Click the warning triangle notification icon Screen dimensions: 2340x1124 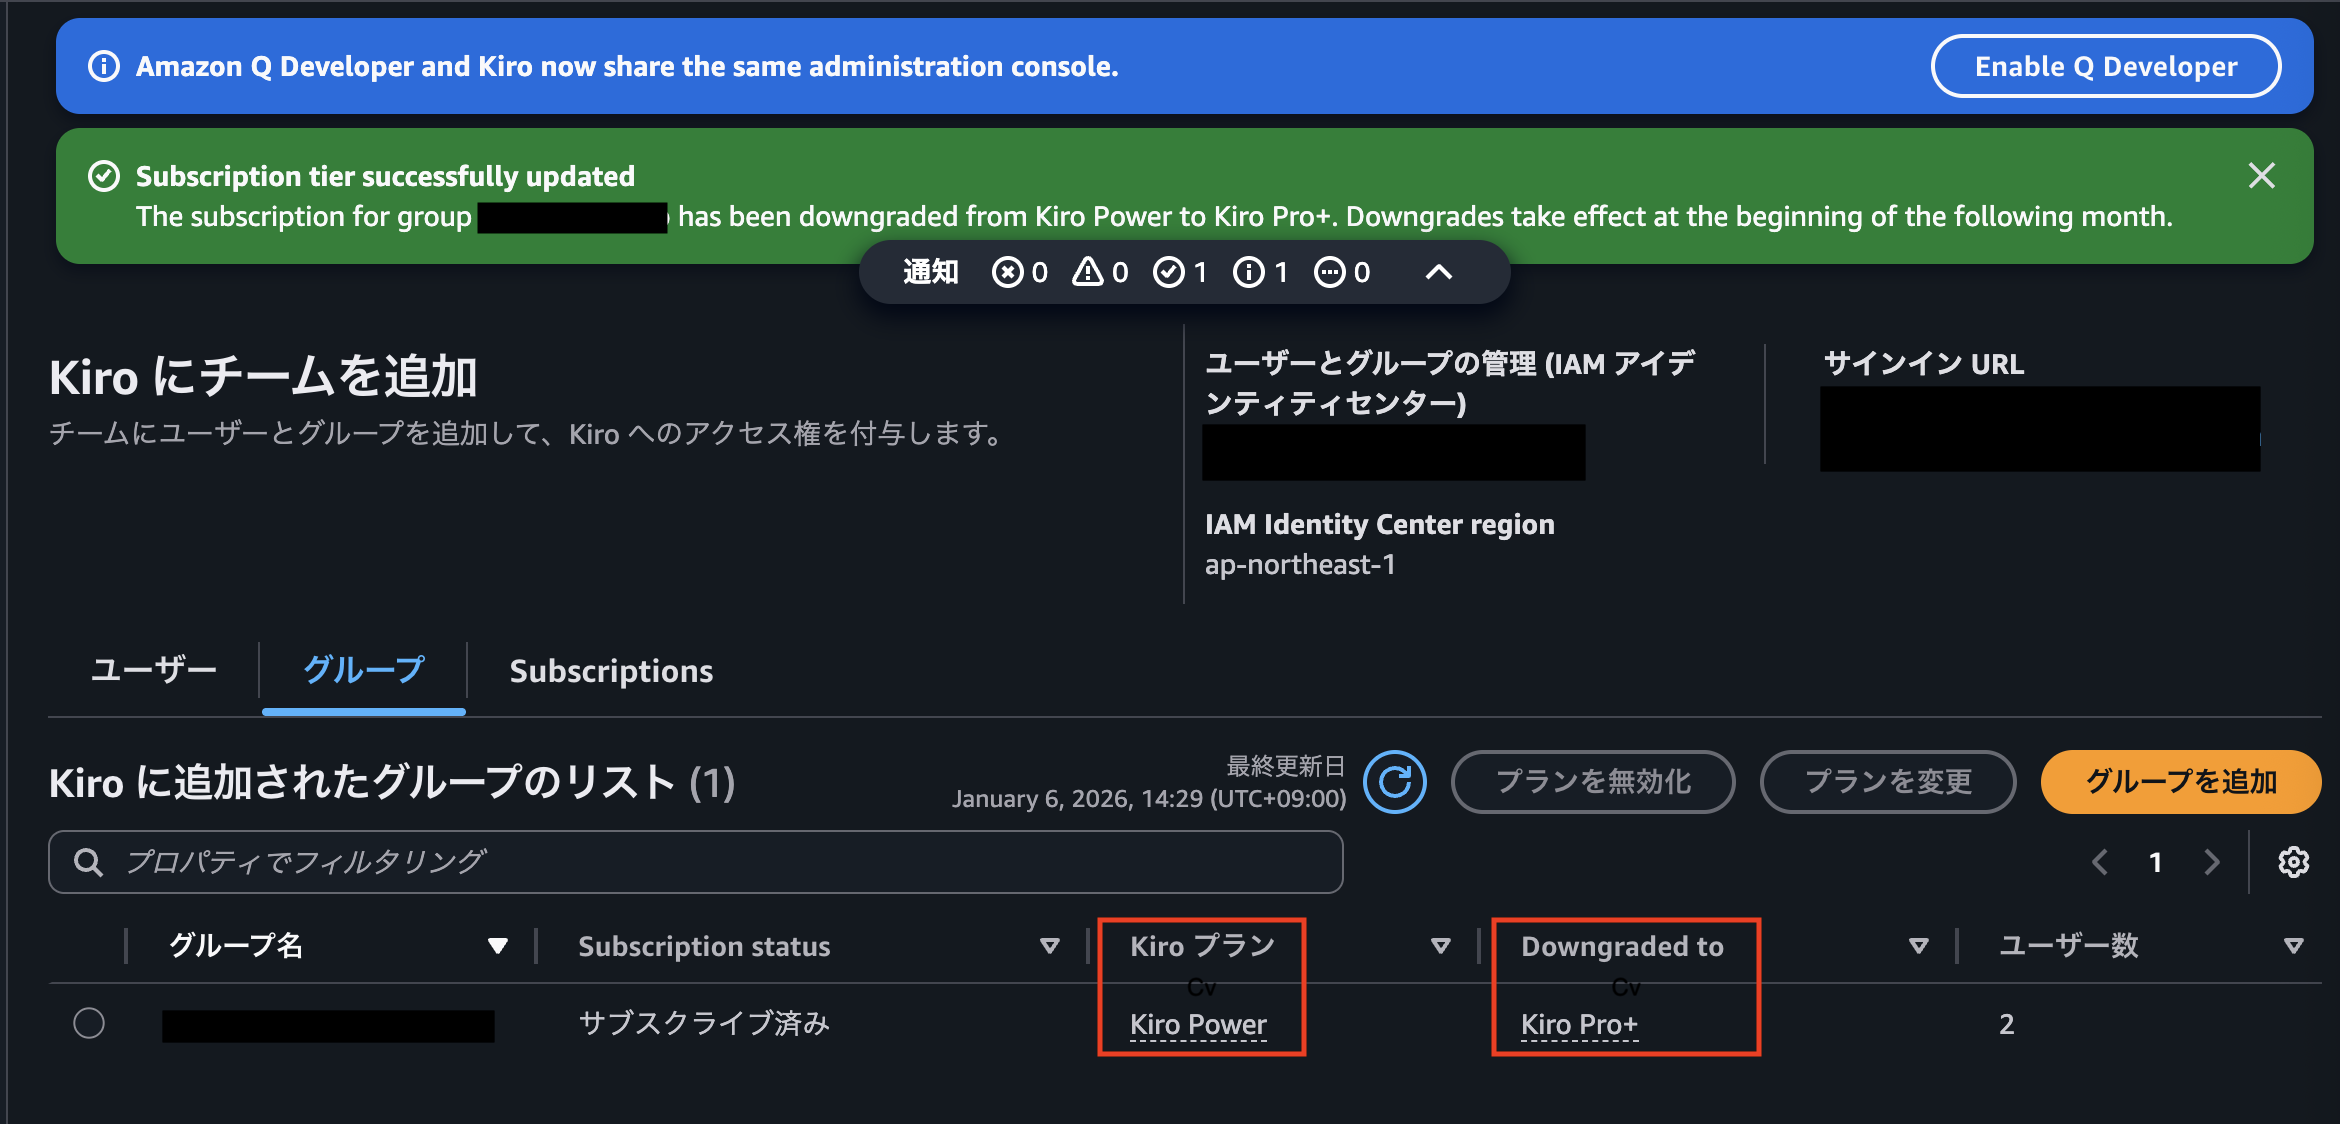click(x=1087, y=271)
